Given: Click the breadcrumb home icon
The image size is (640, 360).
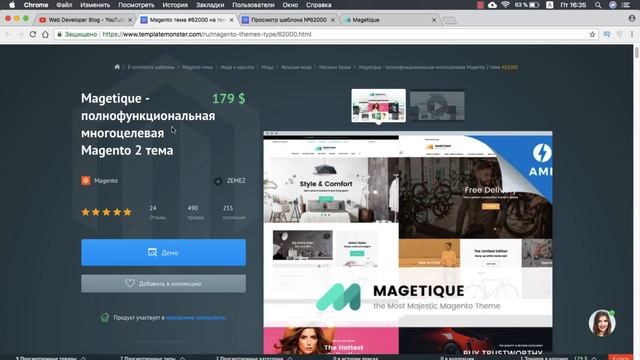Looking at the screenshot, I should (x=117, y=67).
